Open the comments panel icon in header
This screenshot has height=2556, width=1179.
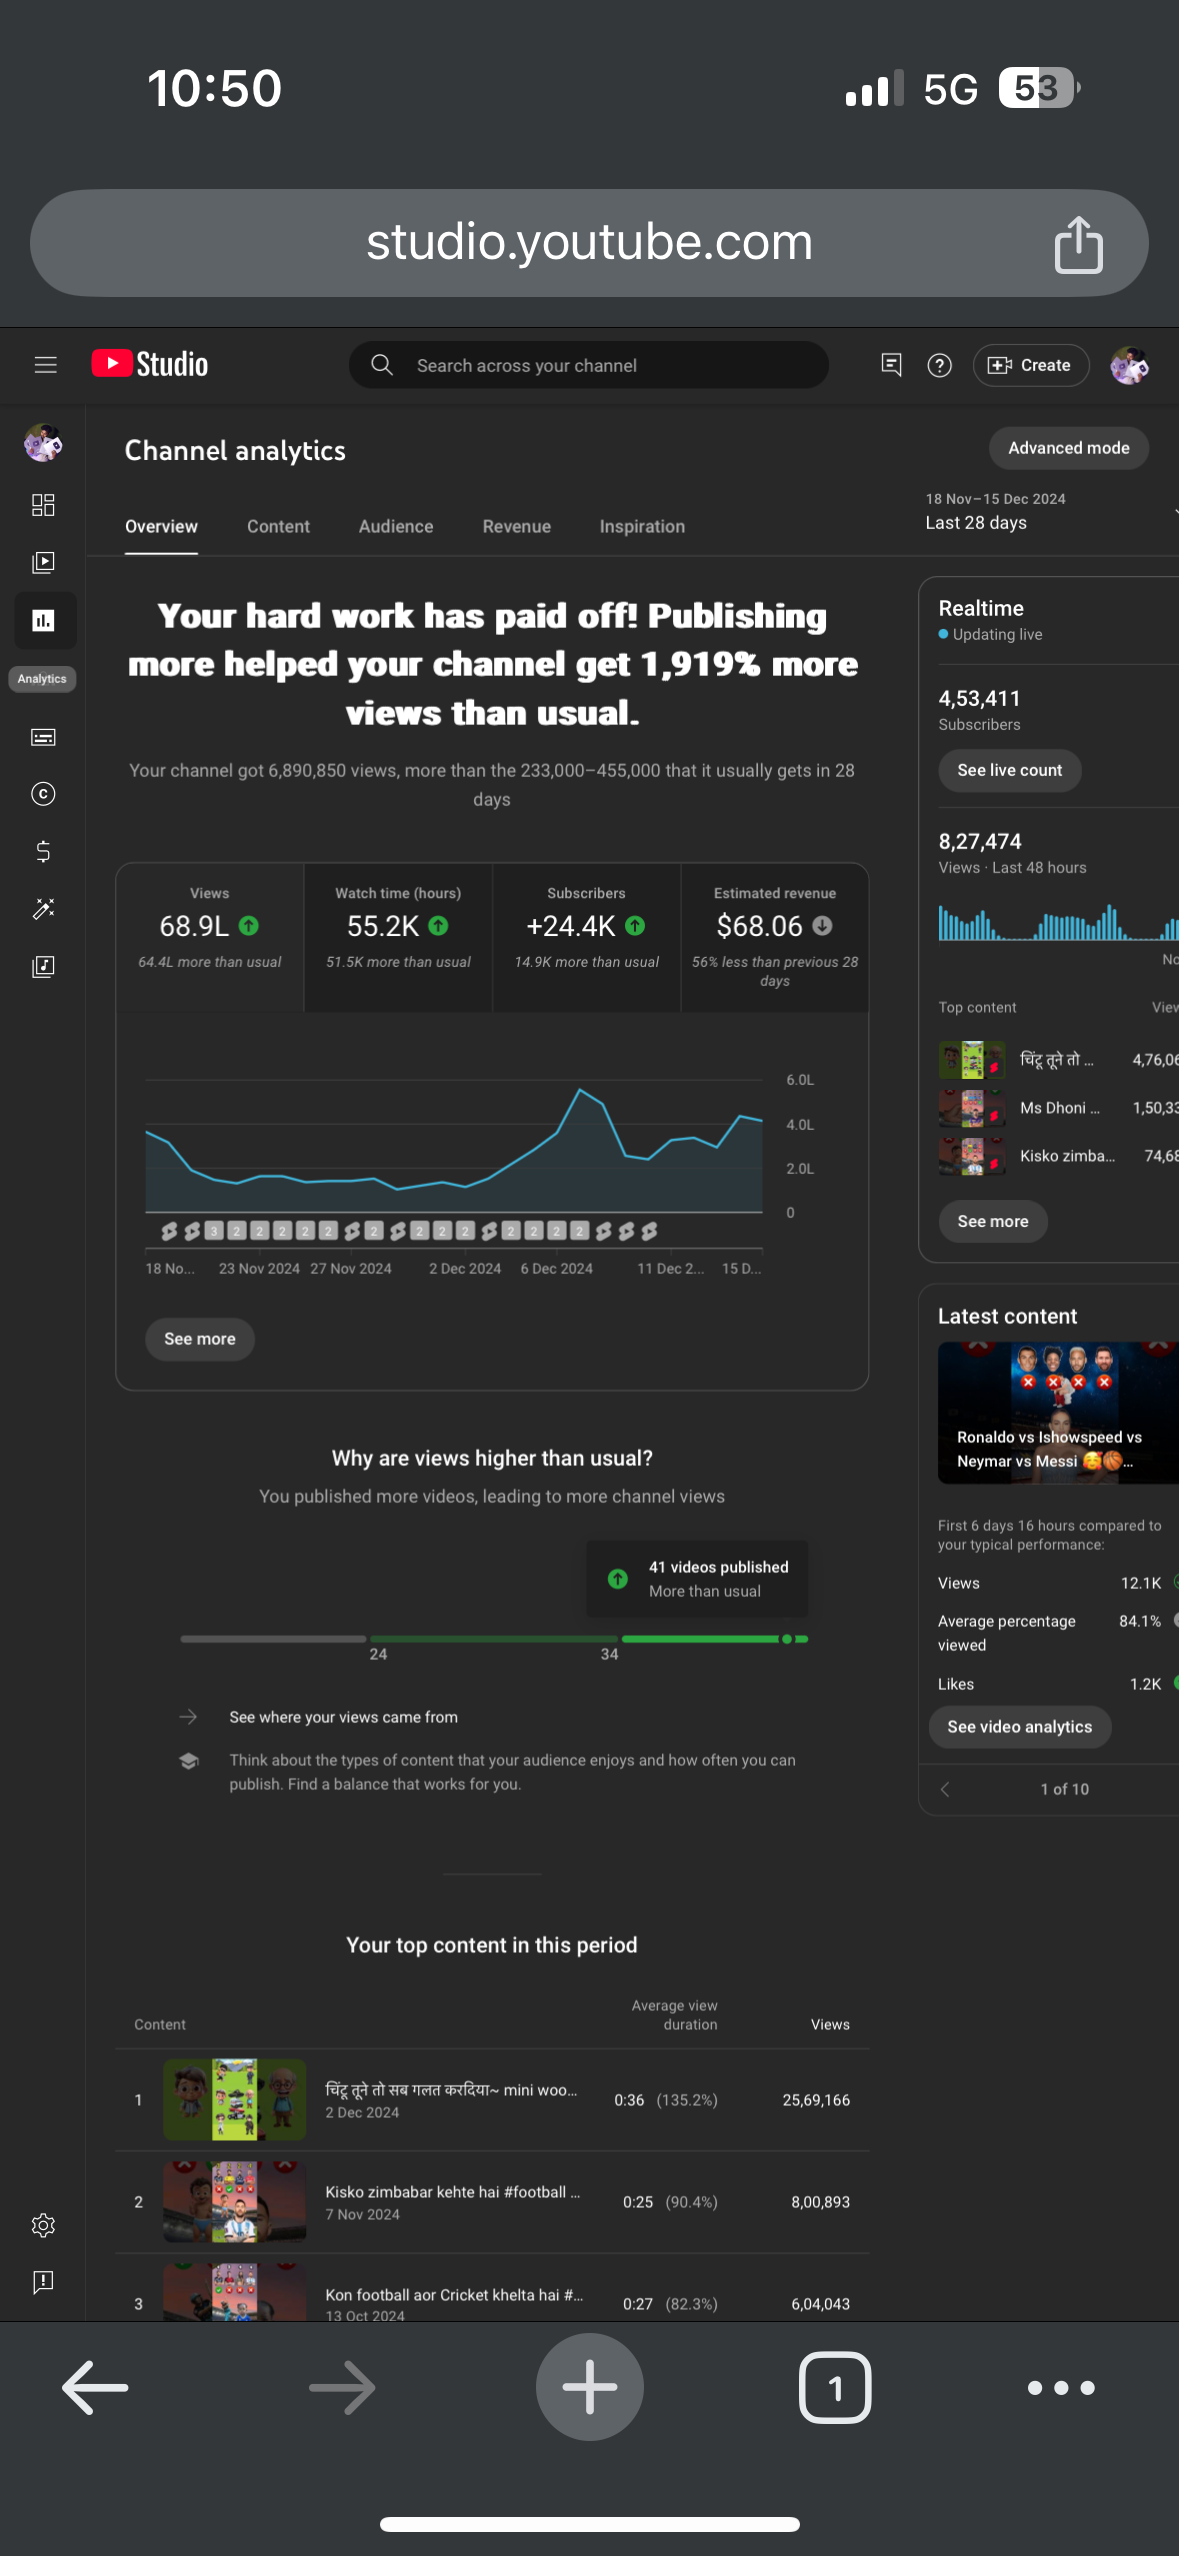(x=891, y=365)
